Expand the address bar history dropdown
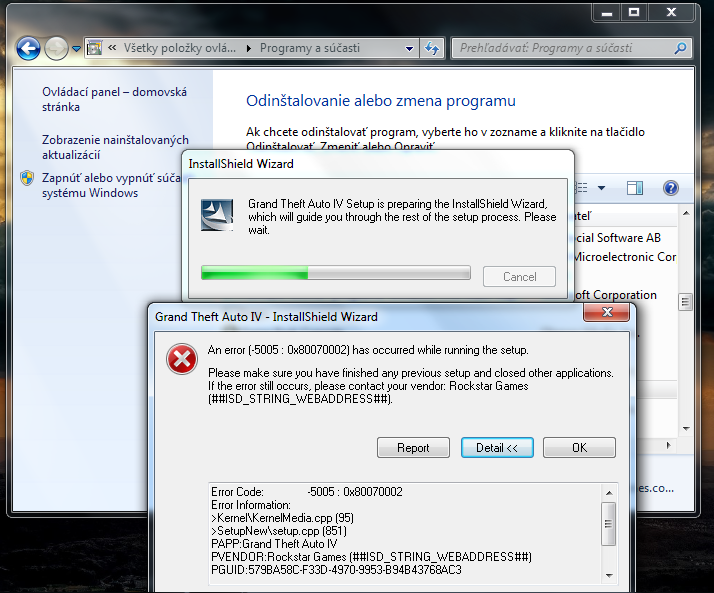714x593 pixels. tap(410, 48)
